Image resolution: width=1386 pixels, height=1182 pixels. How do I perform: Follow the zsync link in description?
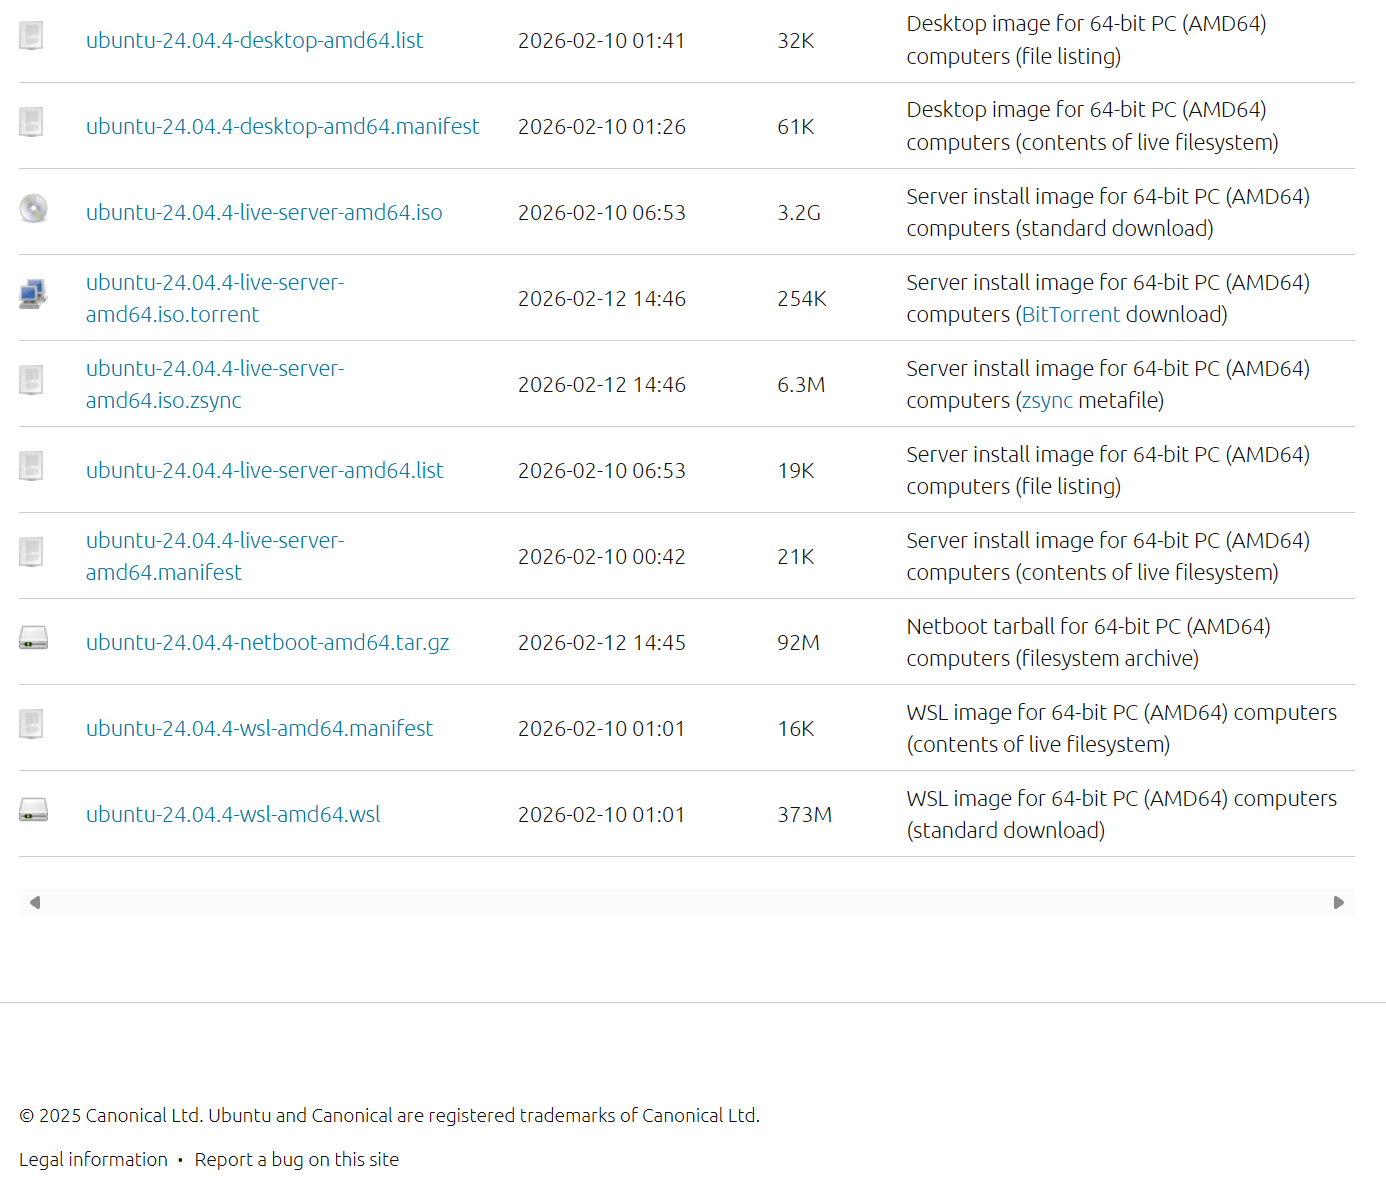click(1047, 400)
